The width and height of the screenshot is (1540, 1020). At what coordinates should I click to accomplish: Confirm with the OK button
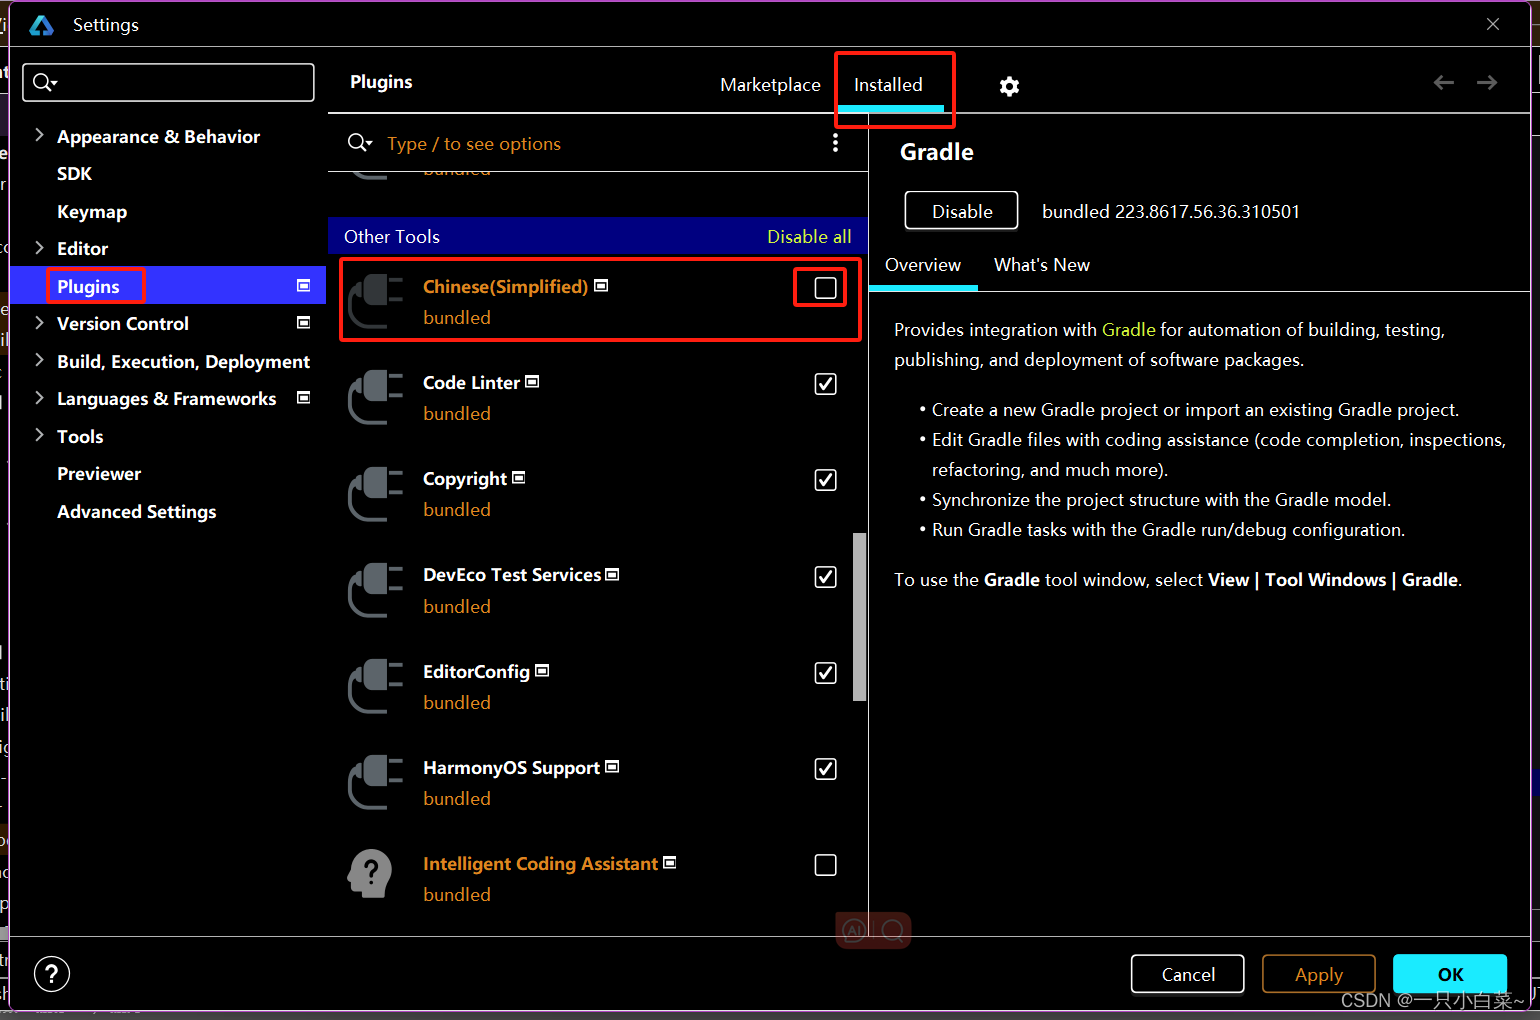(x=1450, y=974)
